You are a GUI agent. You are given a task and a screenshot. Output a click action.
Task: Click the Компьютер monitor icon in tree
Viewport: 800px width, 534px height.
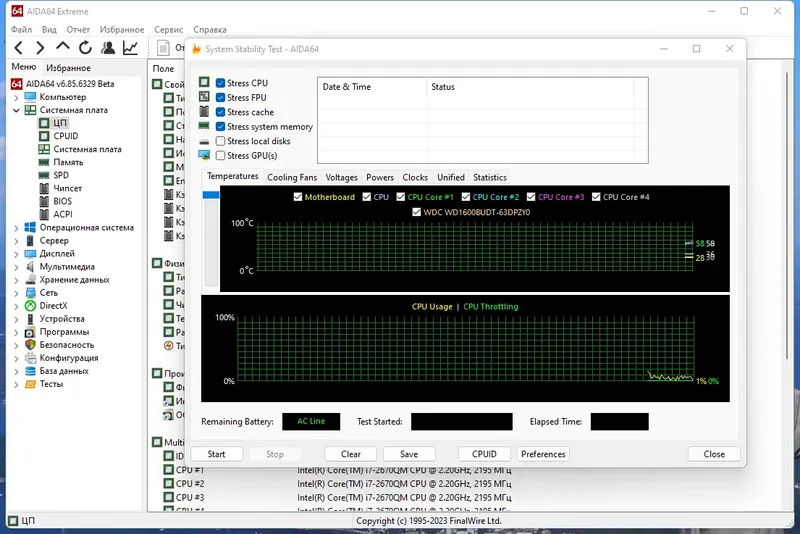[x=31, y=97]
